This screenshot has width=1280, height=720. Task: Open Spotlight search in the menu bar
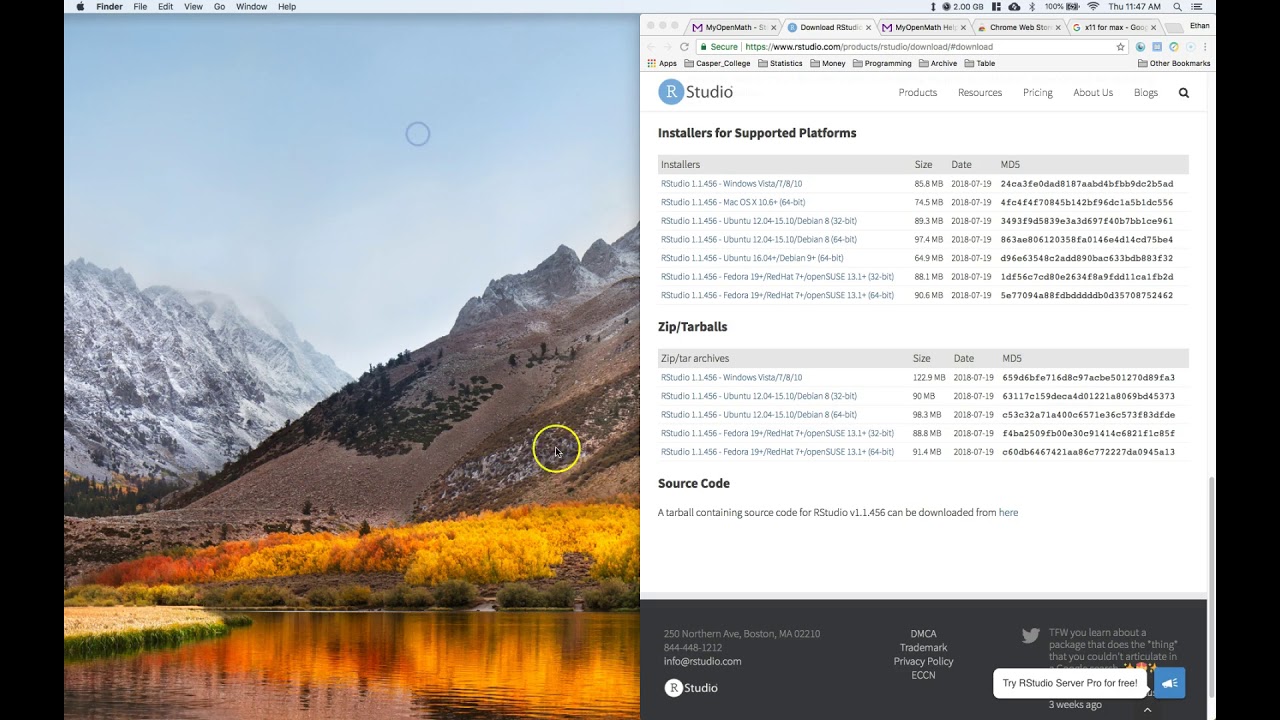point(1180,7)
